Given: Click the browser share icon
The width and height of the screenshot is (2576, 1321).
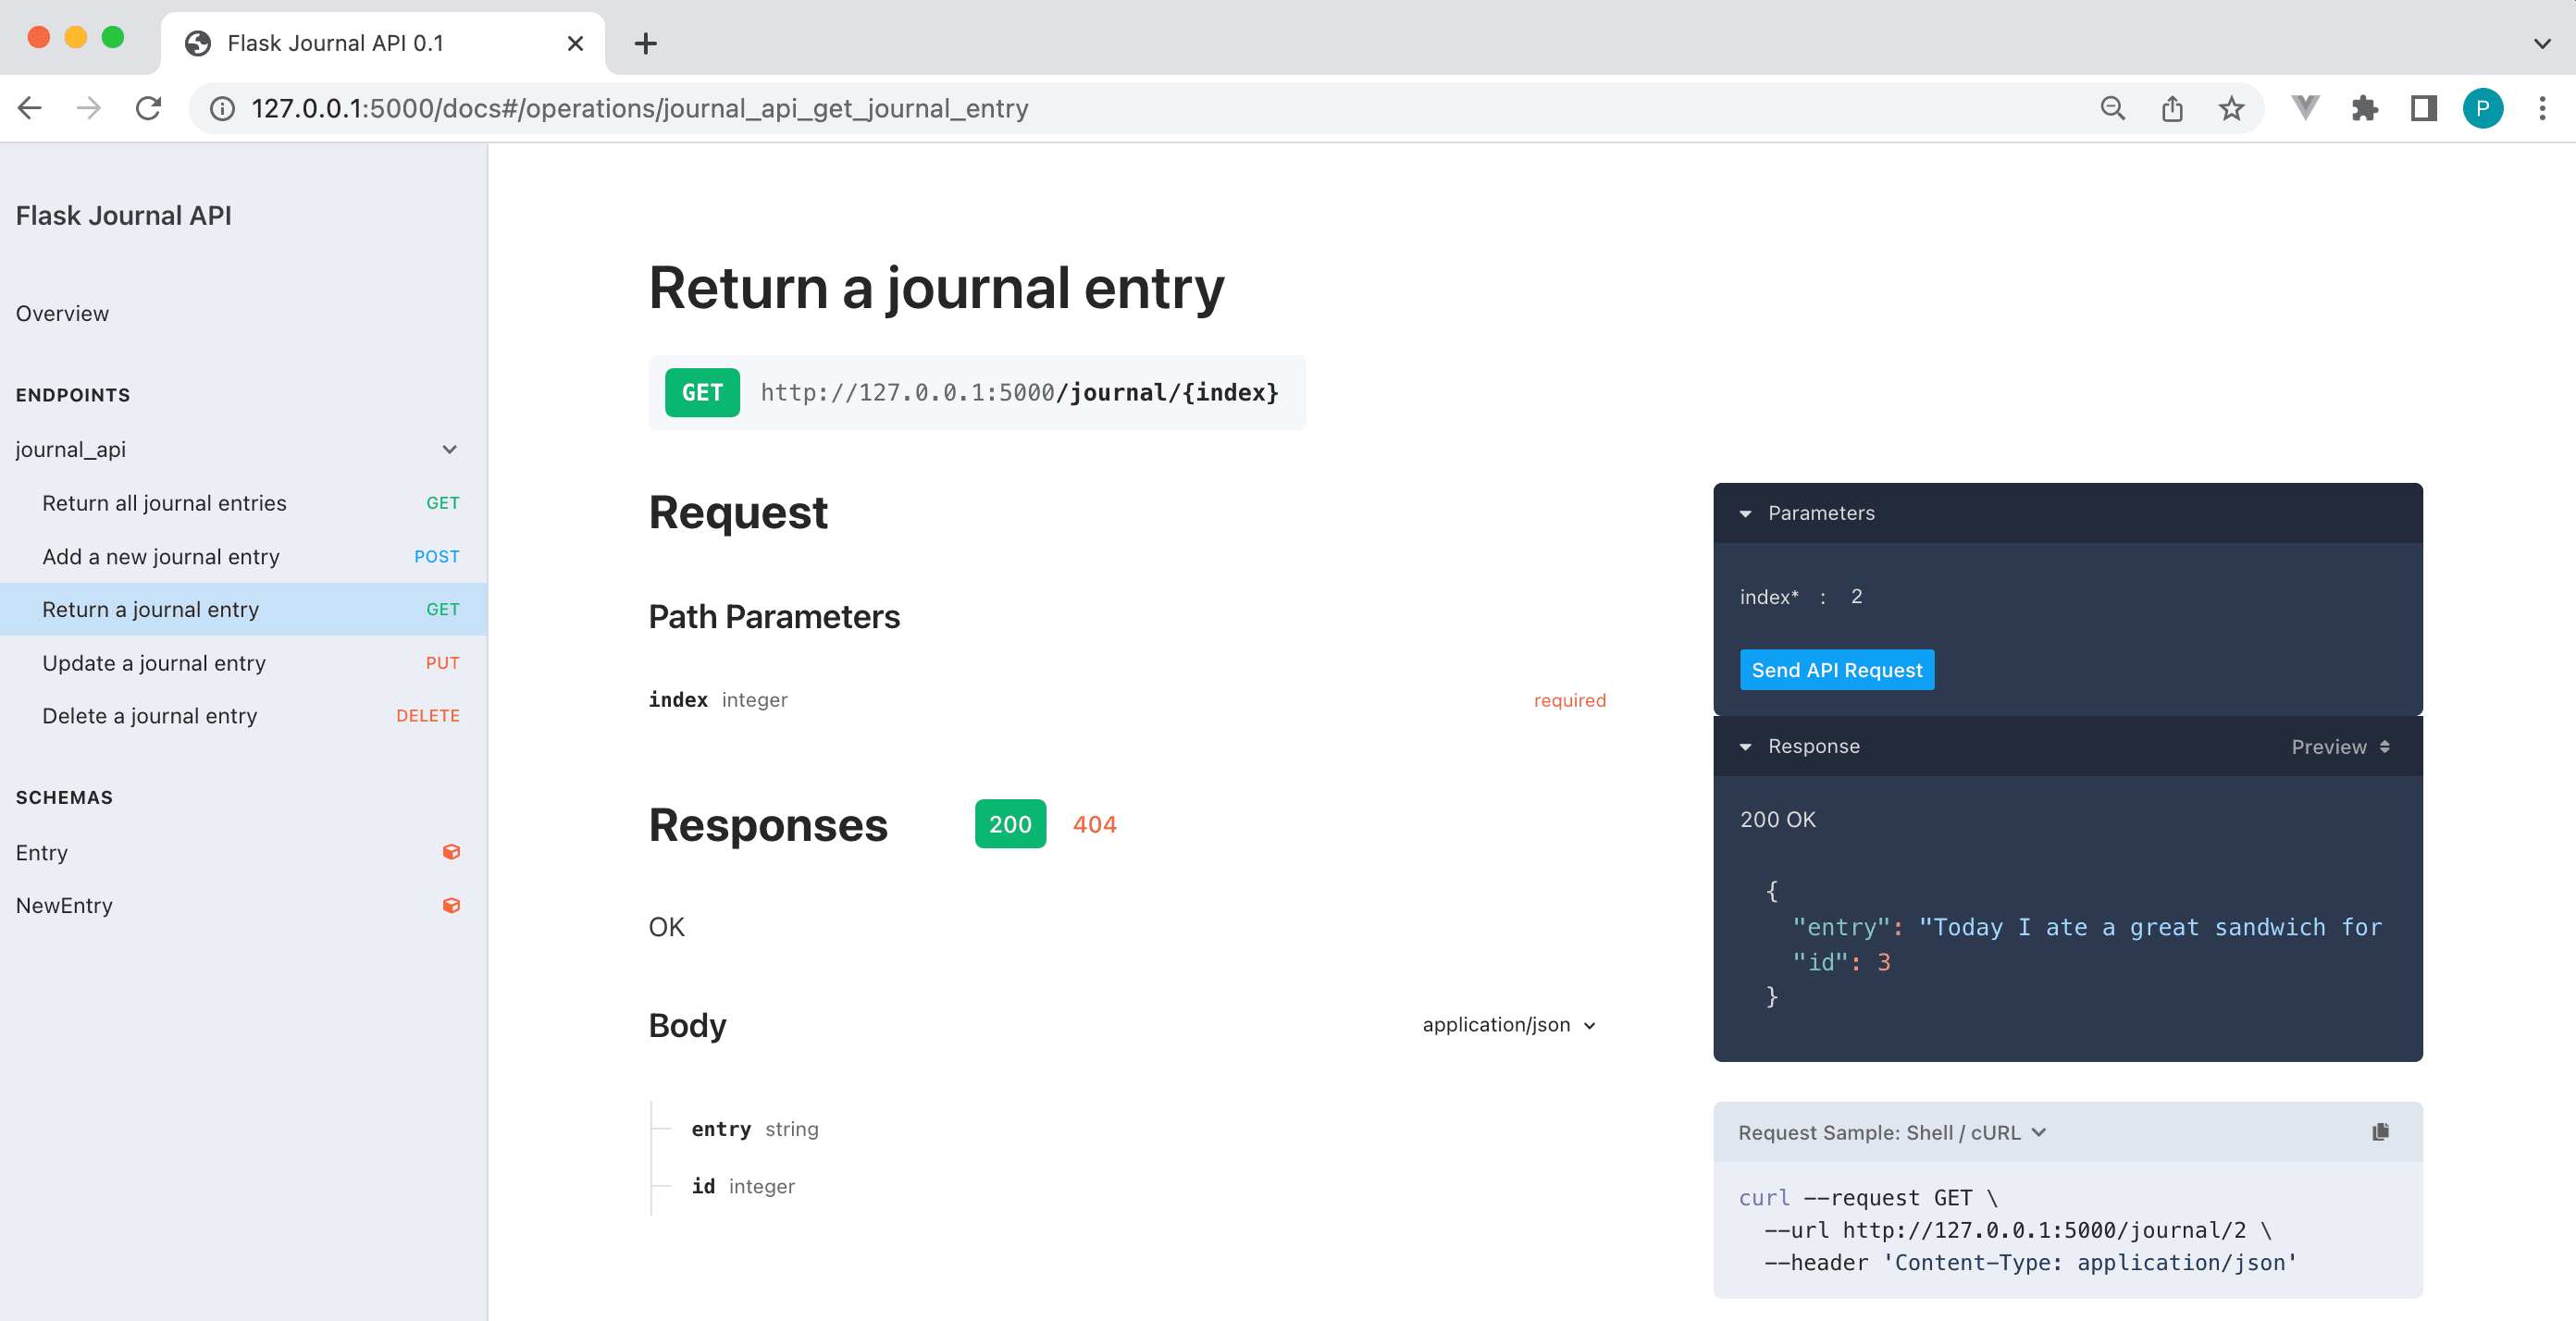Looking at the screenshot, I should [2172, 108].
